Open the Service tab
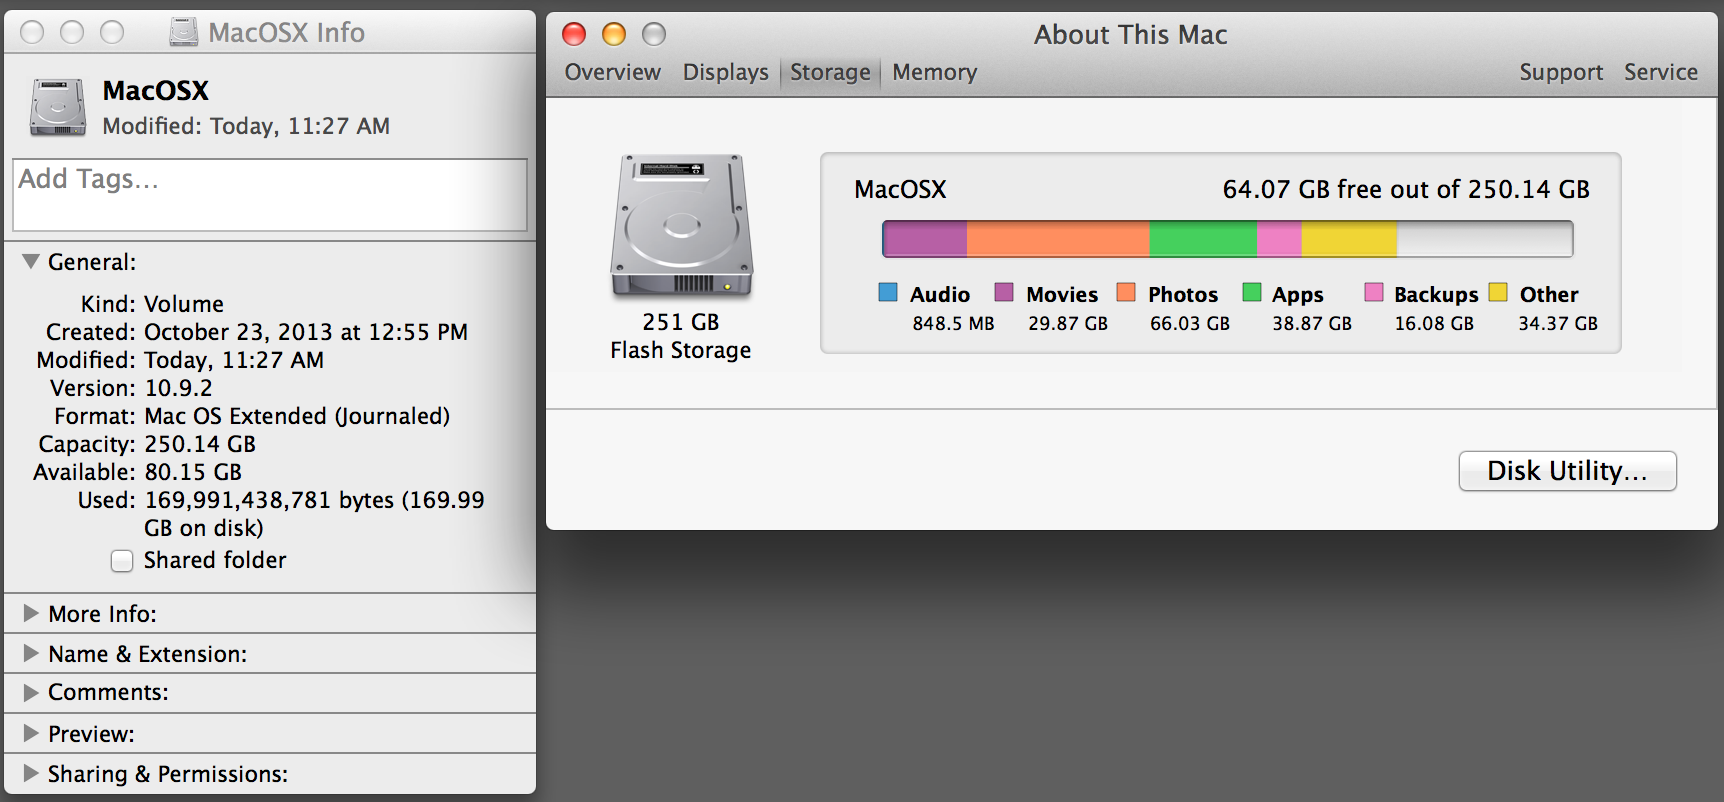Viewport: 1724px width, 802px height. [1661, 72]
